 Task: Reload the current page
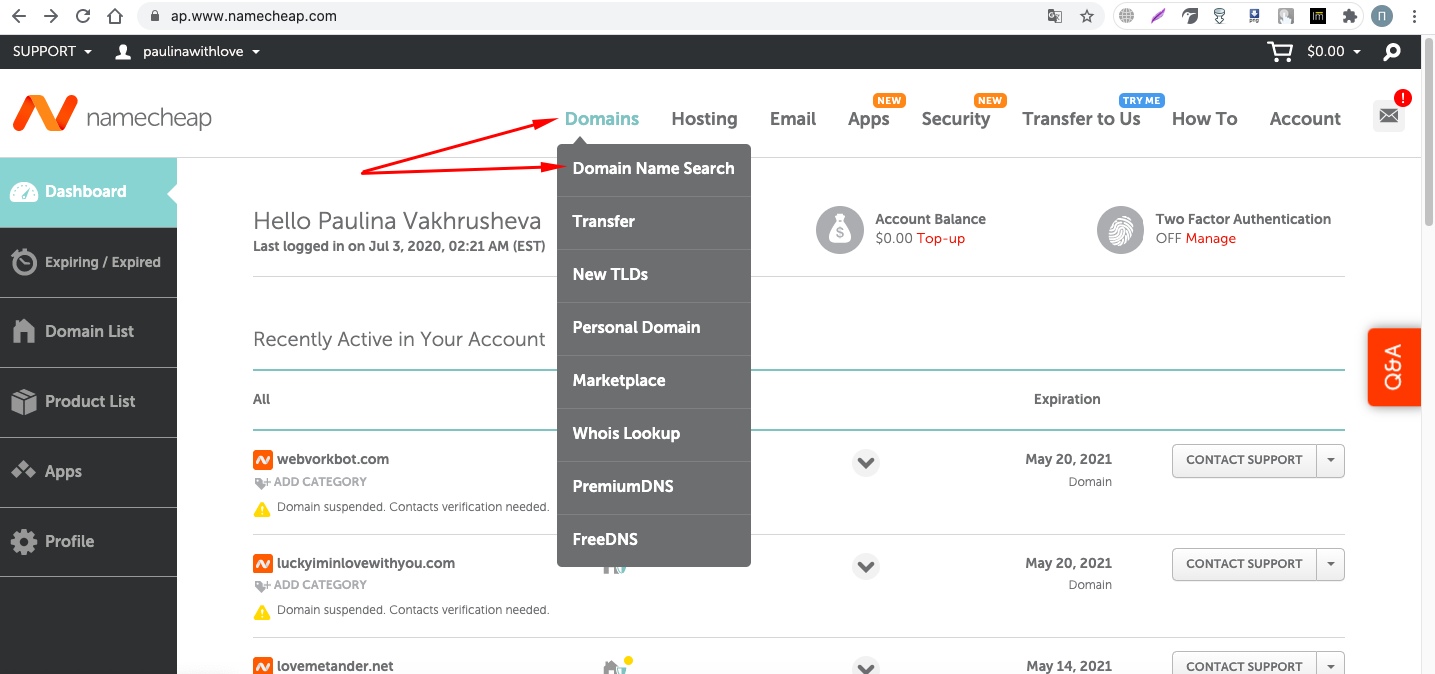tap(83, 16)
